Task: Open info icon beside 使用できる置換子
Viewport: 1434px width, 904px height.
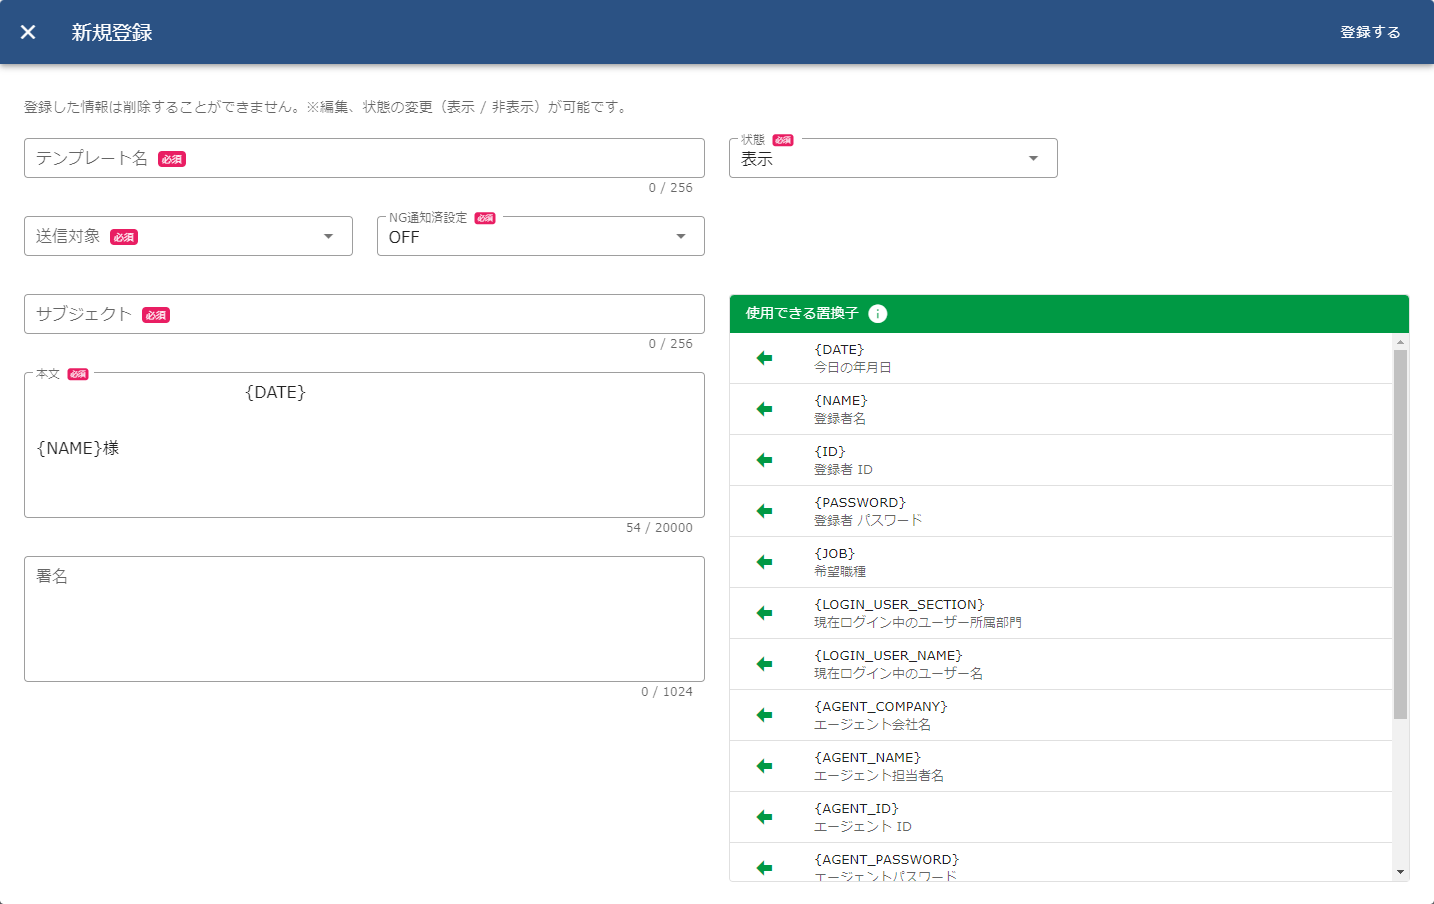Action: click(x=877, y=314)
